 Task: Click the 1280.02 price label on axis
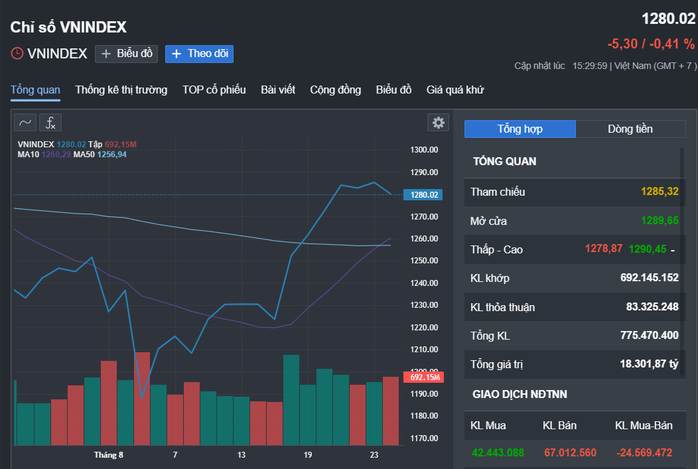pyautogui.click(x=423, y=195)
